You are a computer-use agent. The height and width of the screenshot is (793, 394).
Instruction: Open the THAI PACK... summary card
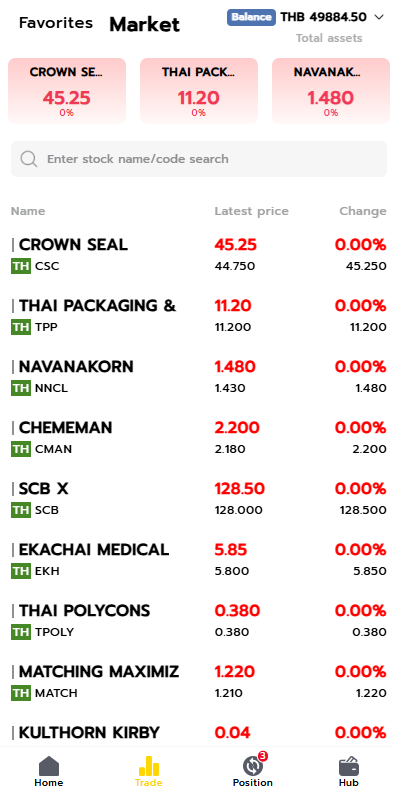[199, 91]
